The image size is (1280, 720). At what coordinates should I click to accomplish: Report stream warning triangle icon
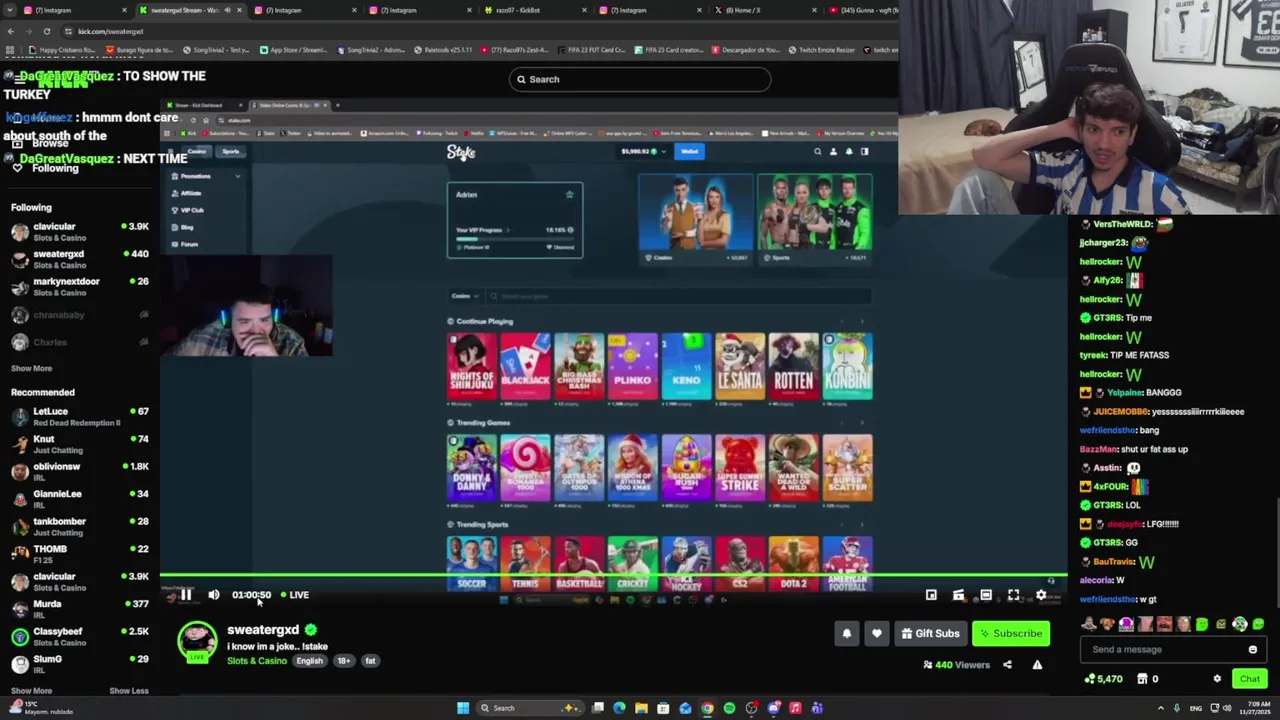tap(1037, 665)
